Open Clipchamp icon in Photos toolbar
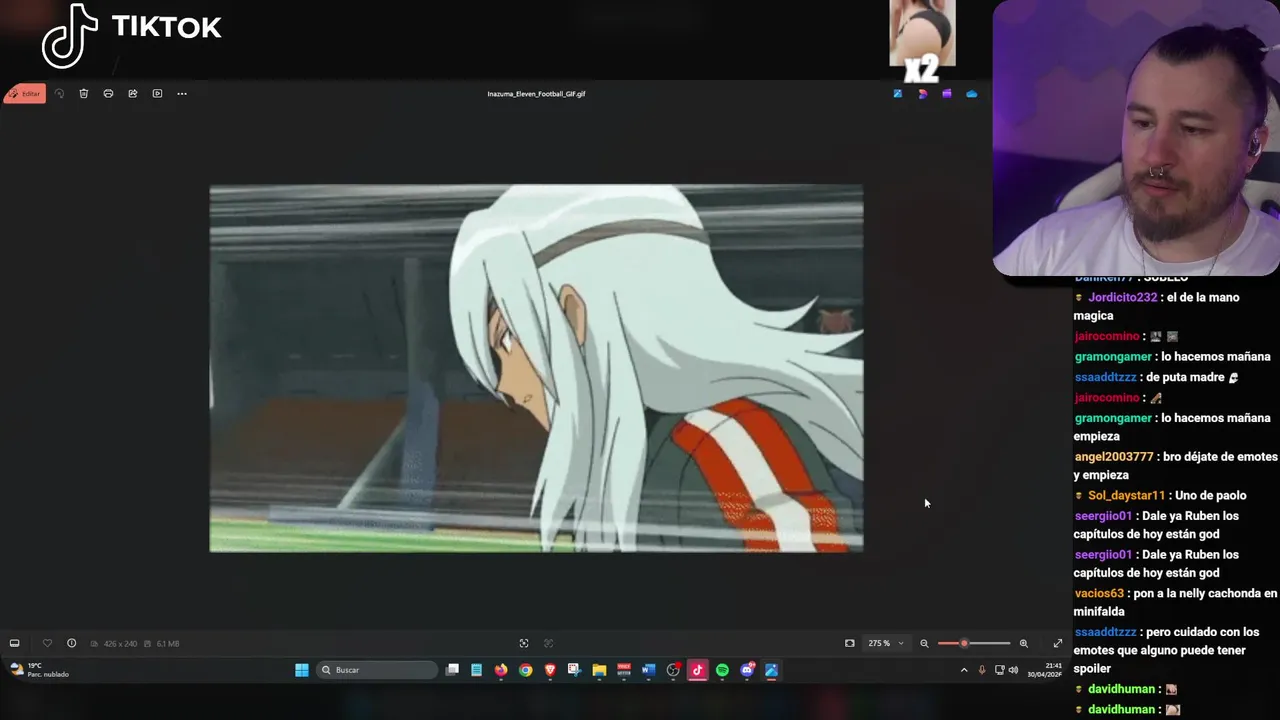The image size is (1280, 720). coord(947,94)
